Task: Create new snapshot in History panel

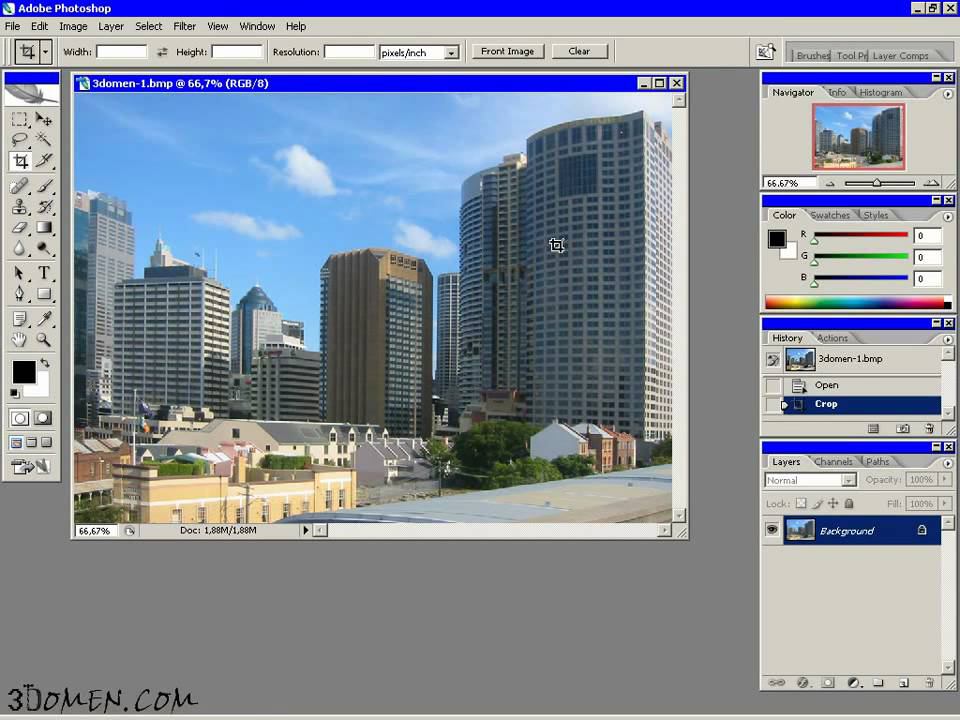Action: tap(903, 428)
